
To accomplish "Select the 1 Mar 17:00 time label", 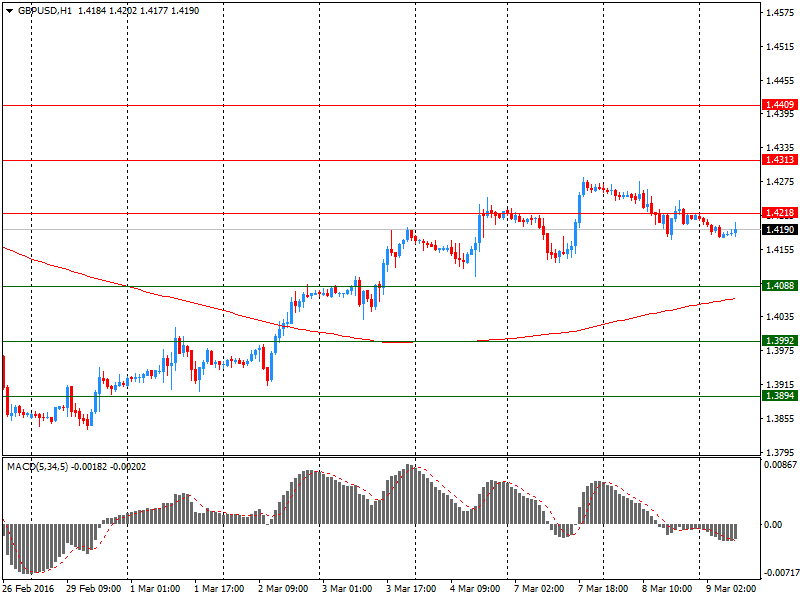I will pos(219,589).
